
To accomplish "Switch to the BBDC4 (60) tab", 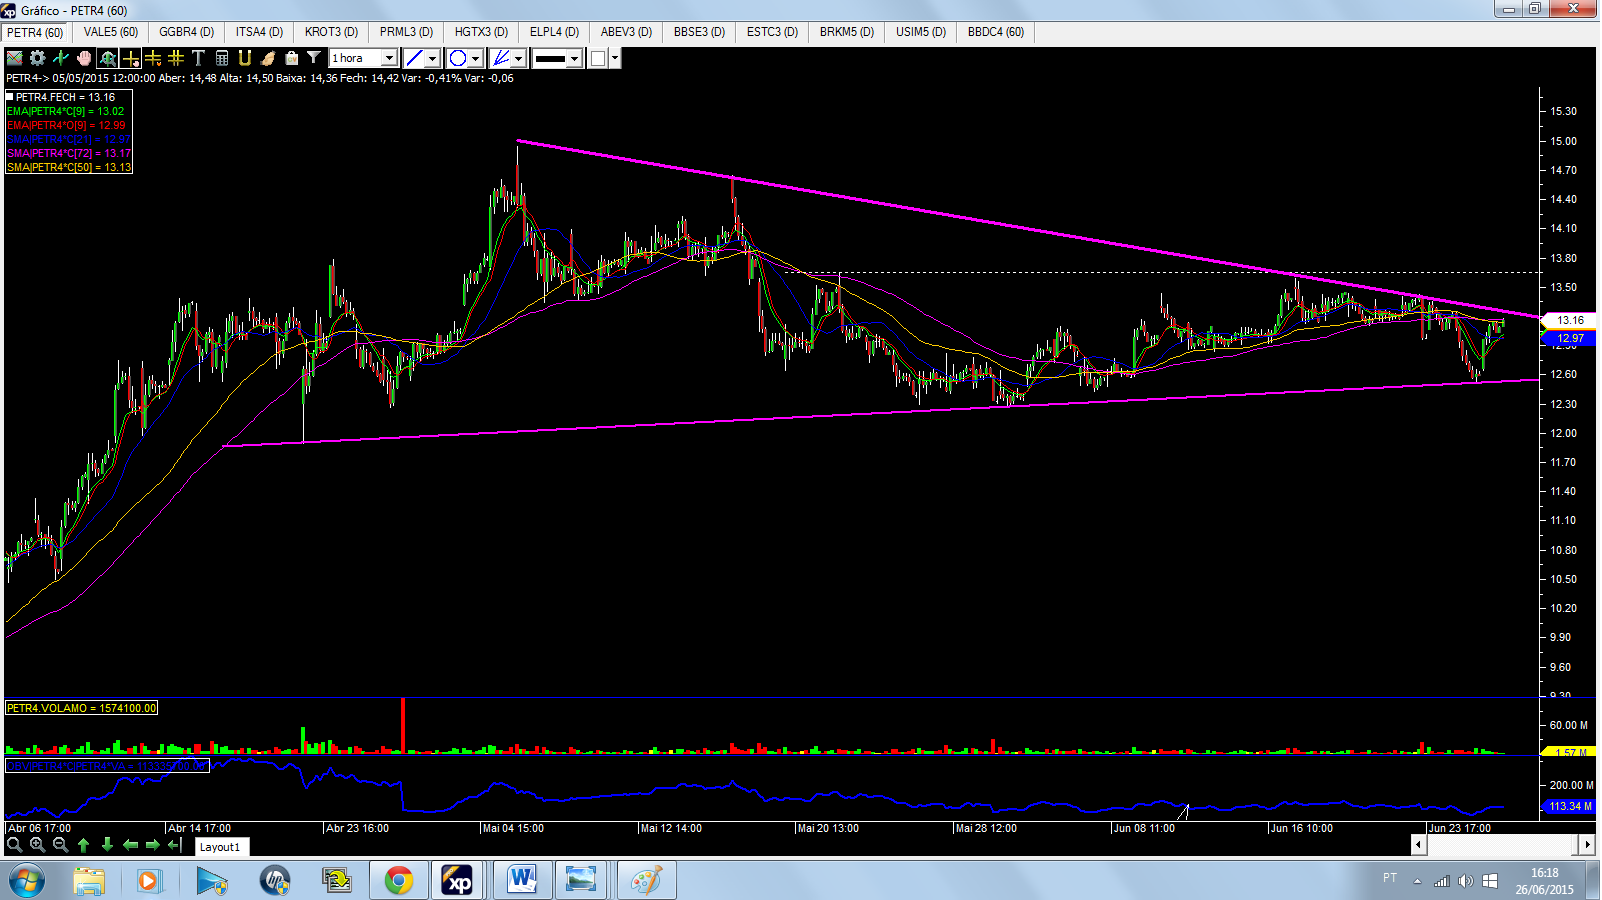I will coord(996,32).
